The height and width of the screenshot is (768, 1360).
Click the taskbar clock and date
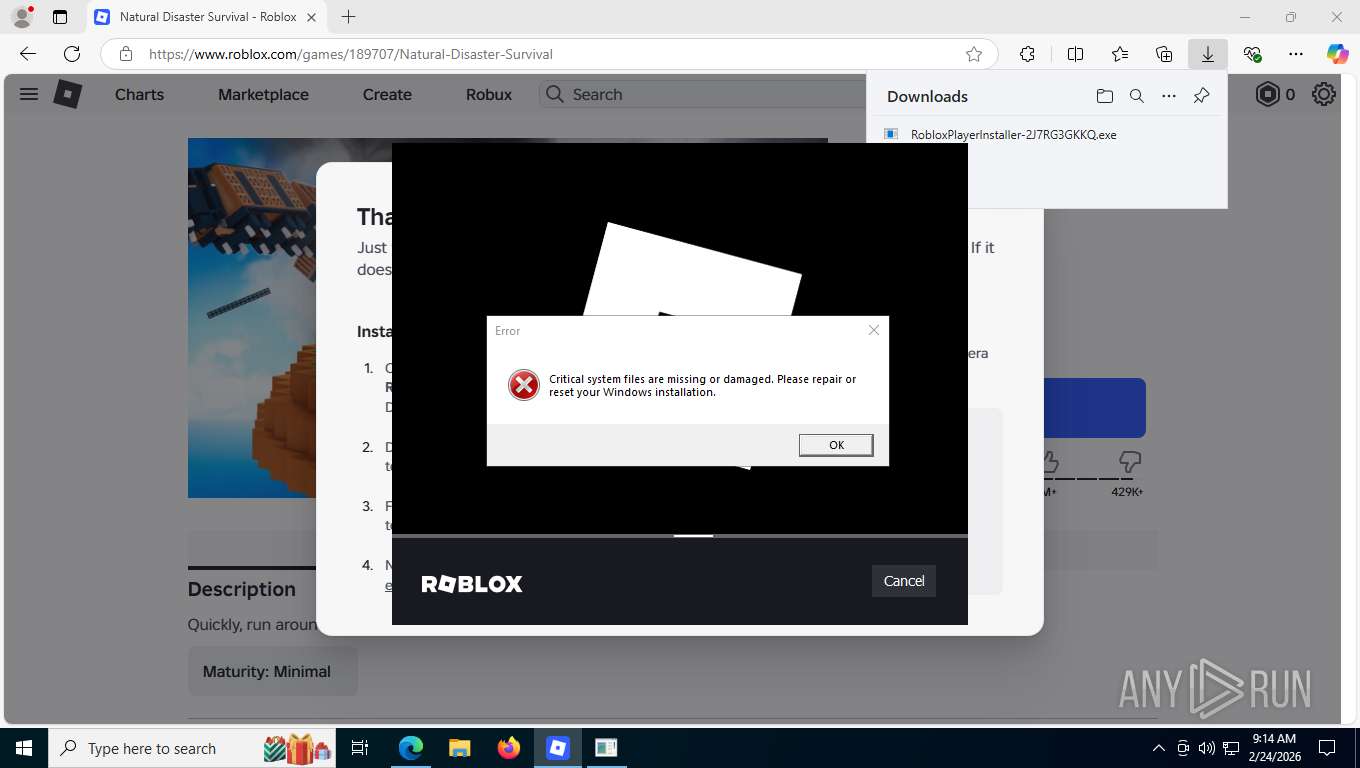tap(1274, 748)
